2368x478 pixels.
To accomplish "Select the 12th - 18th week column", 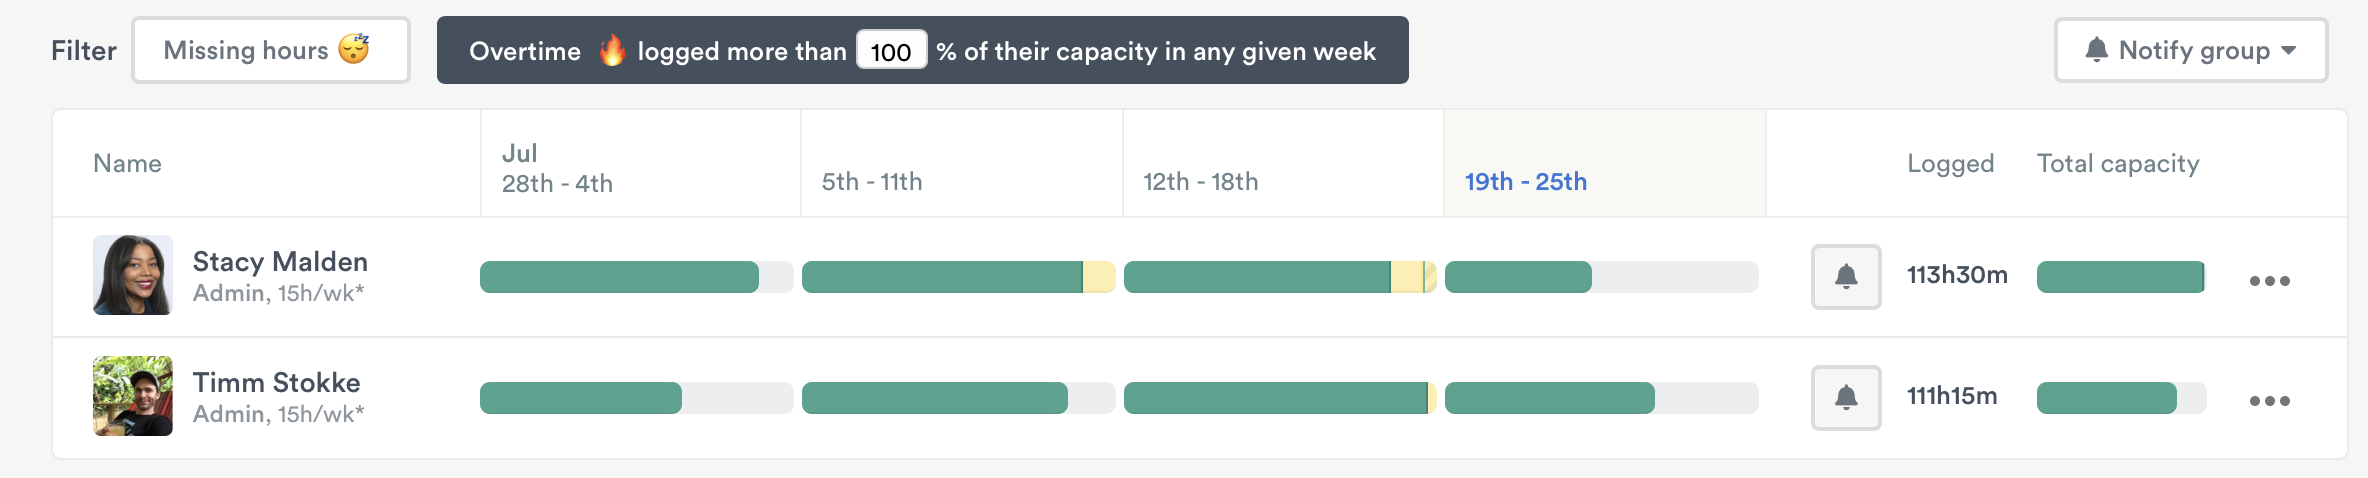I will 1200,181.
